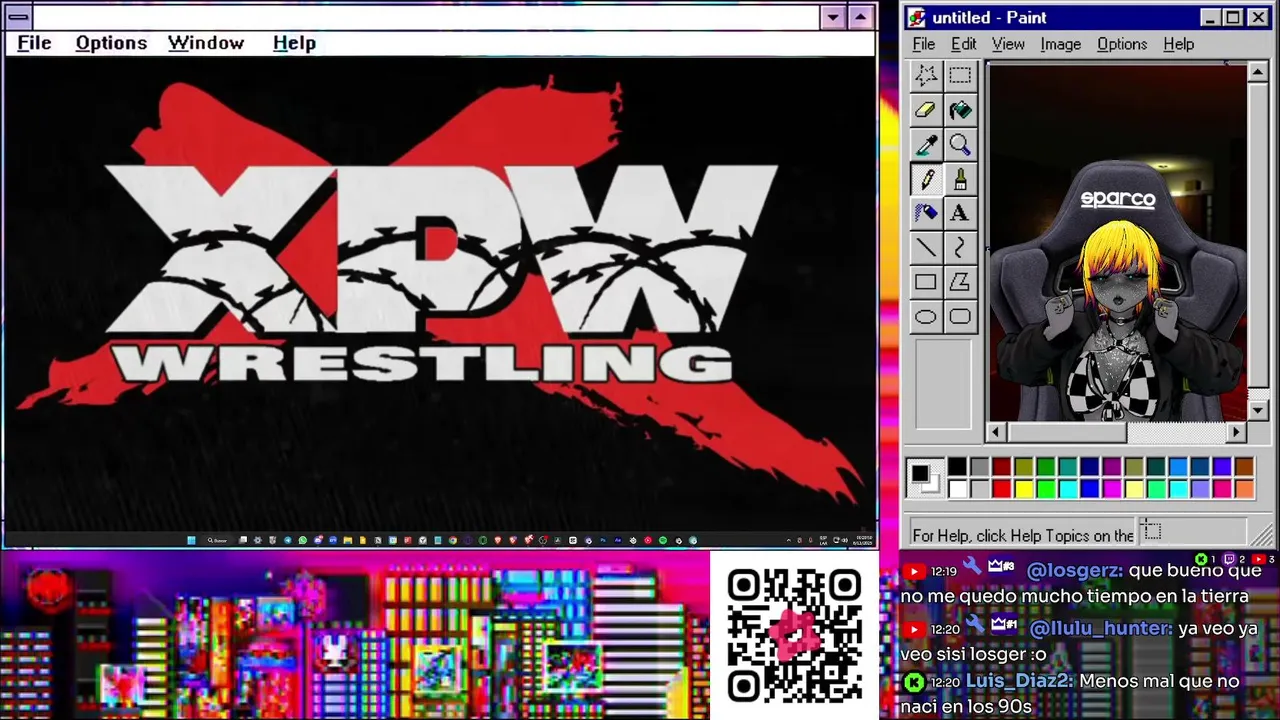Screen dimensions: 1280x720
Task: Choose the navy blue color swatch
Action: [1089, 467]
